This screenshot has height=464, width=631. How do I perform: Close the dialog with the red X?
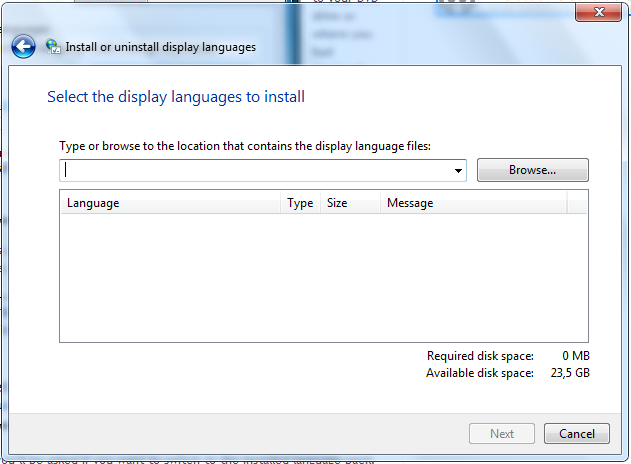pos(598,12)
